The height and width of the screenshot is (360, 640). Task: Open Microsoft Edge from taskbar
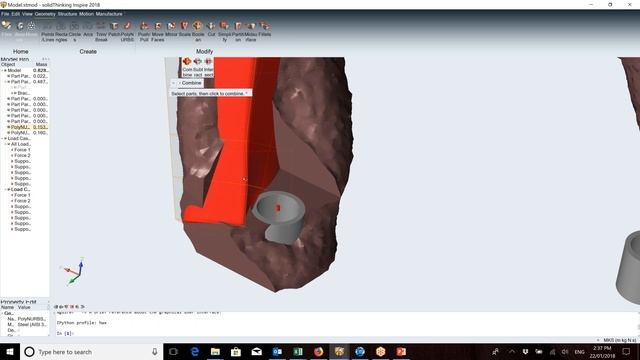(195, 352)
